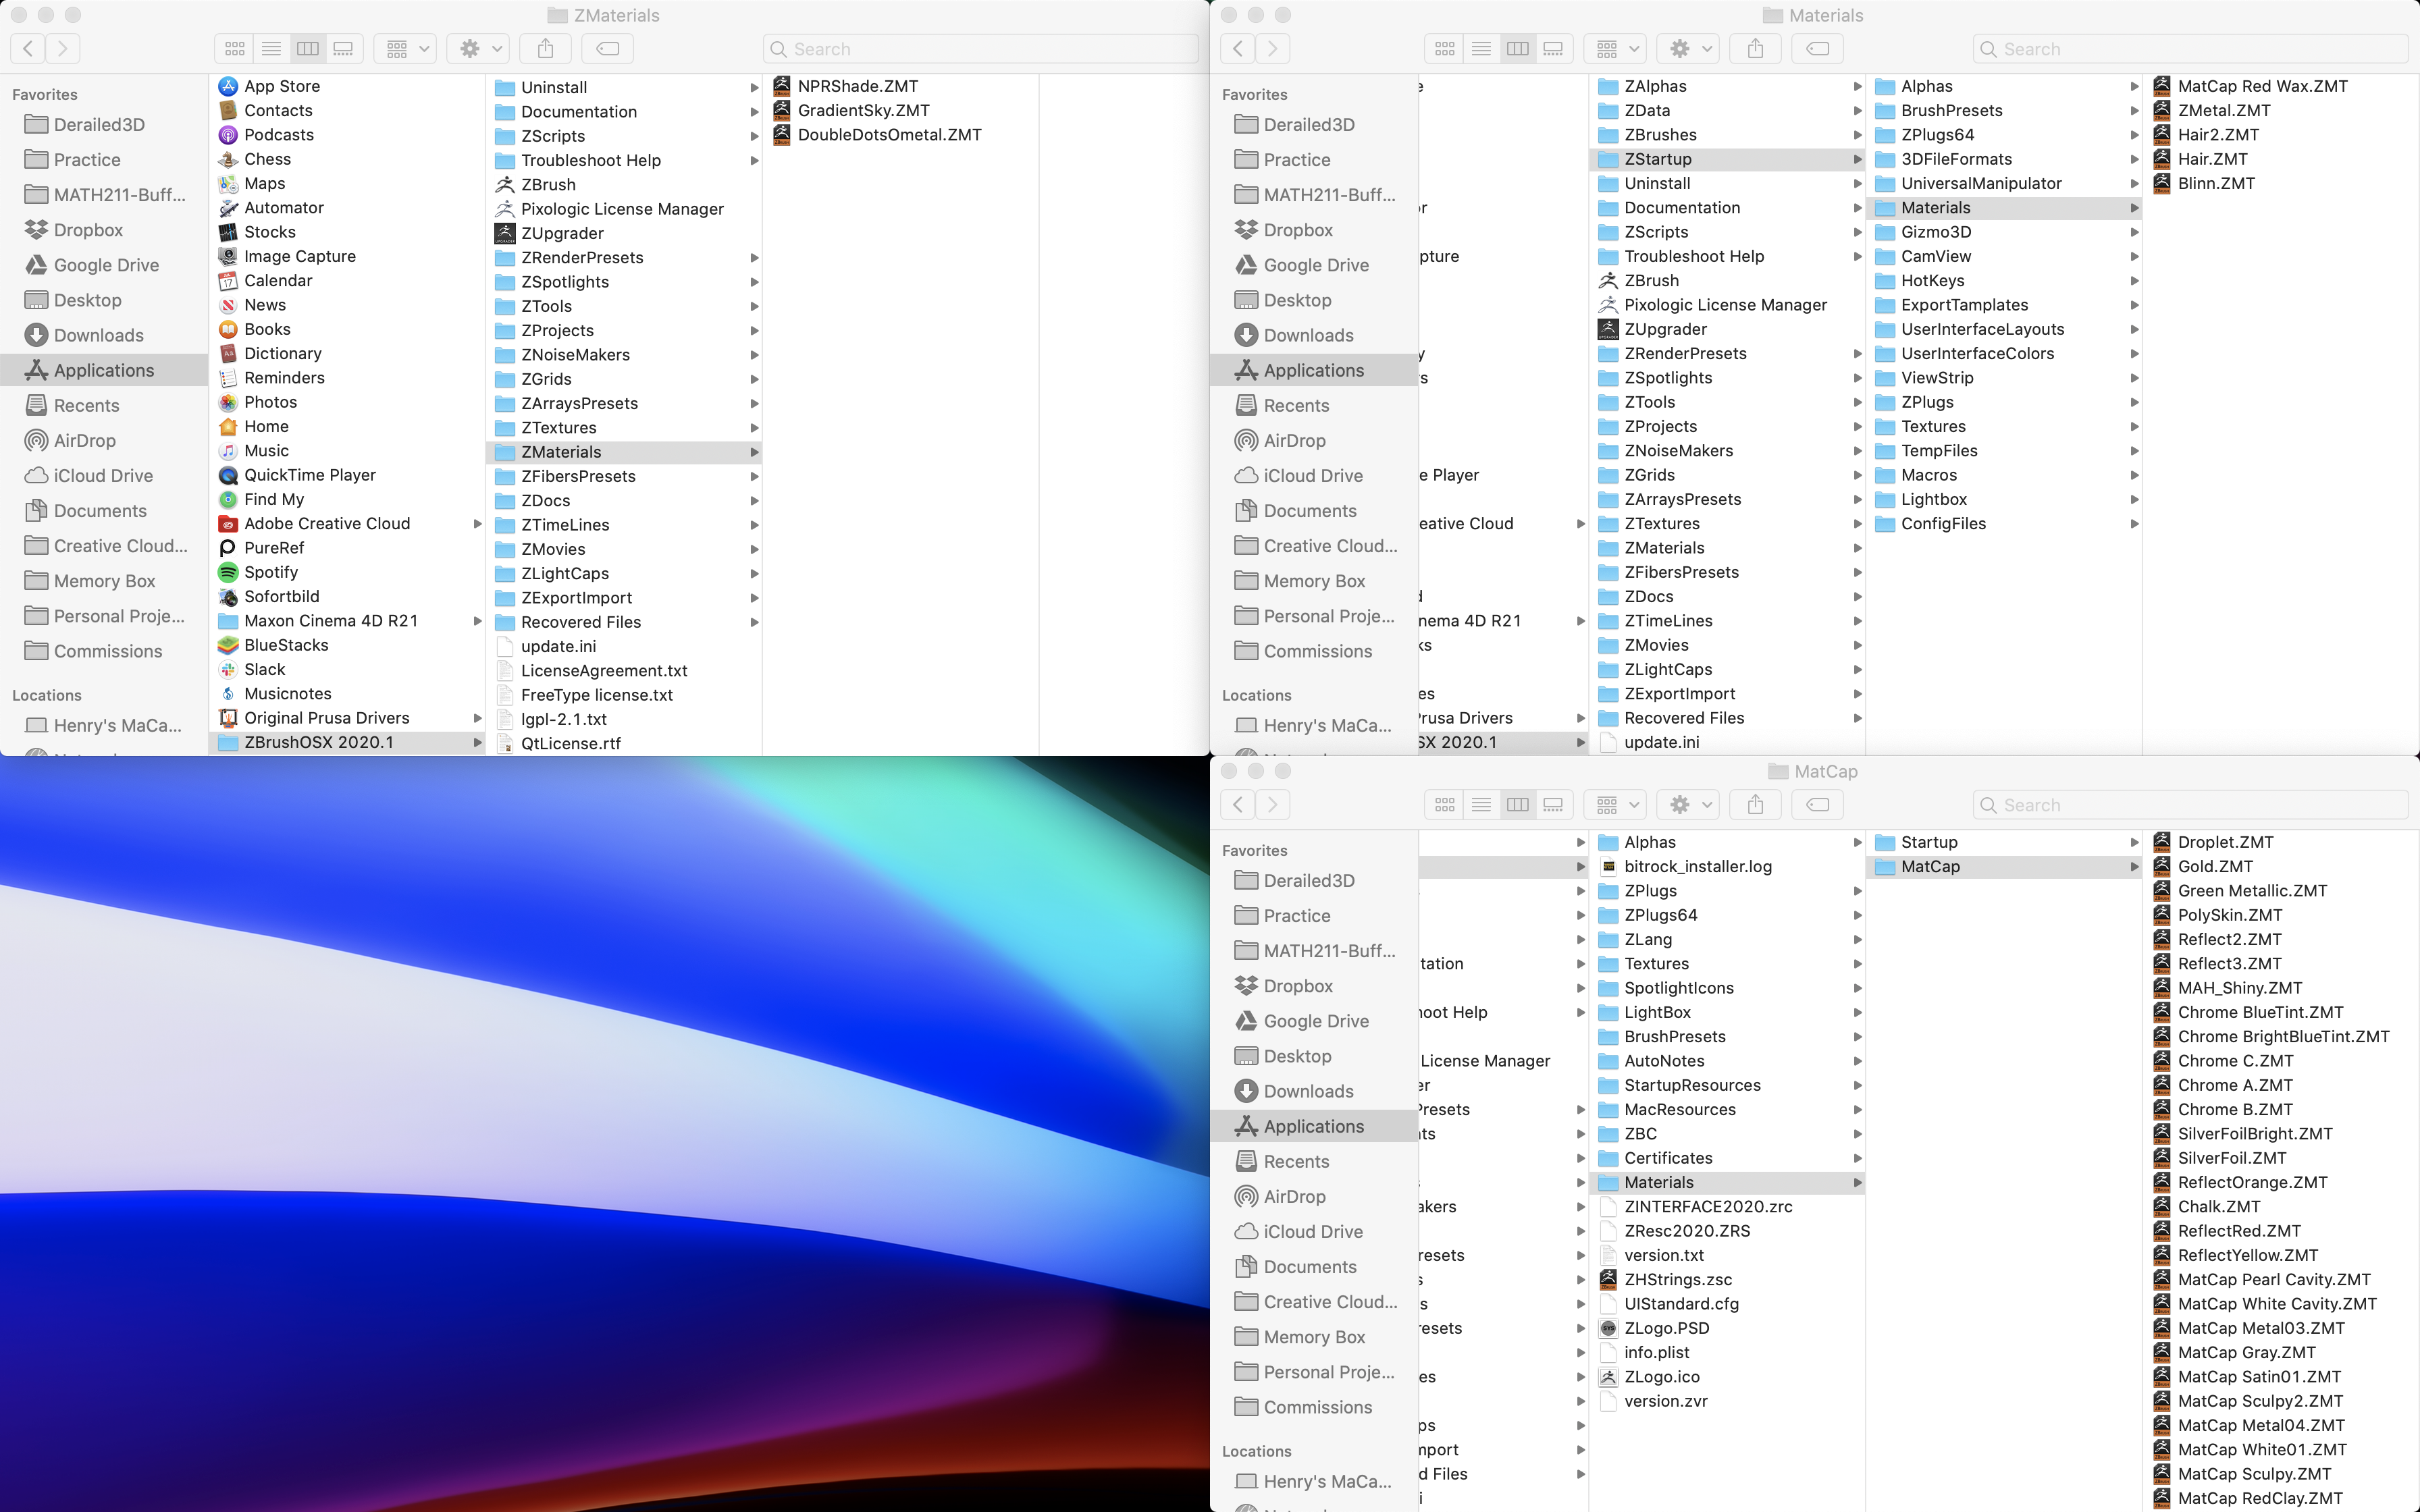
Task: Open Google Drive in MatCap window sidebar
Action: (1315, 1021)
